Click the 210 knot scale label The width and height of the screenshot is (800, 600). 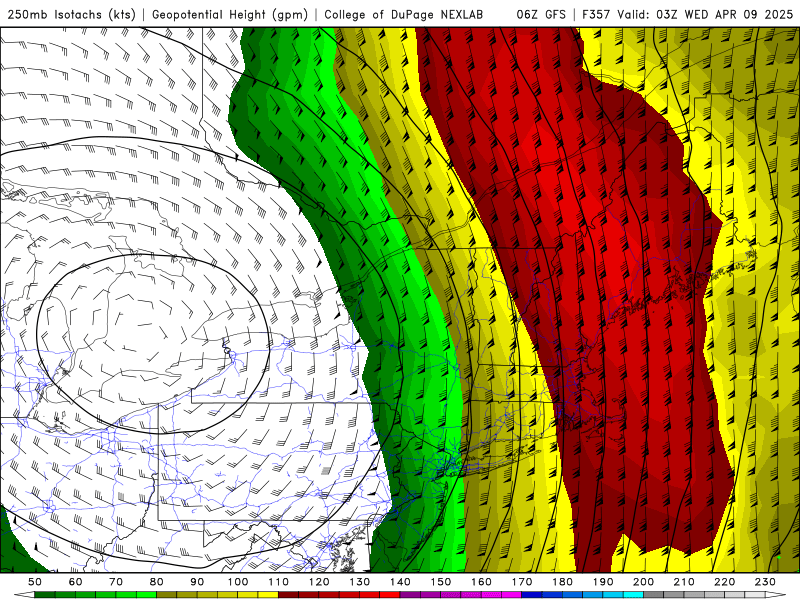click(684, 582)
